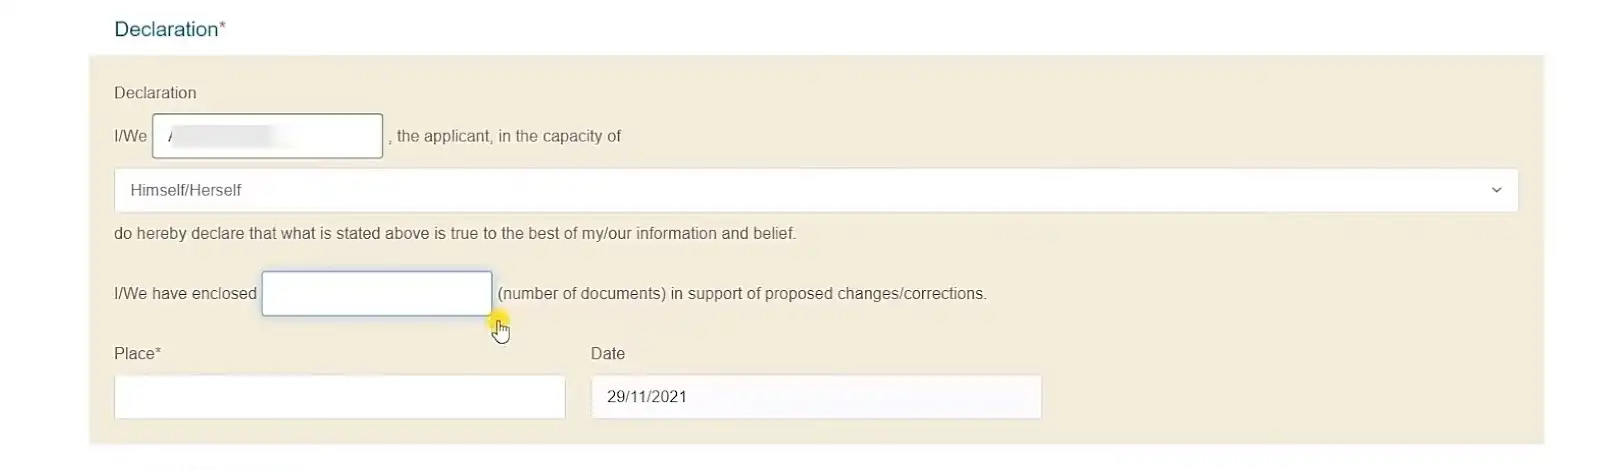Image resolution: width=1600 pixels, height=470 pixels.
Task: Click the Place* field label
Action: point(138,354)
